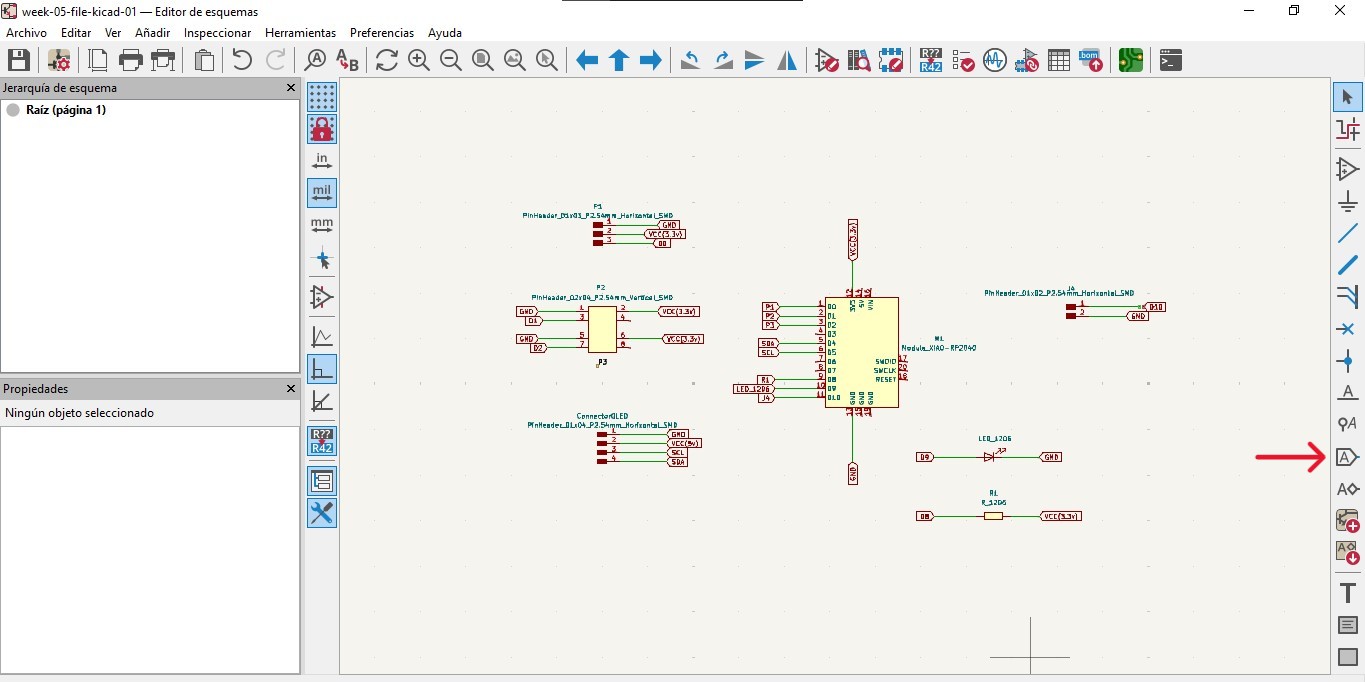Navigate back with the left blue arrow

click(587, 60)
